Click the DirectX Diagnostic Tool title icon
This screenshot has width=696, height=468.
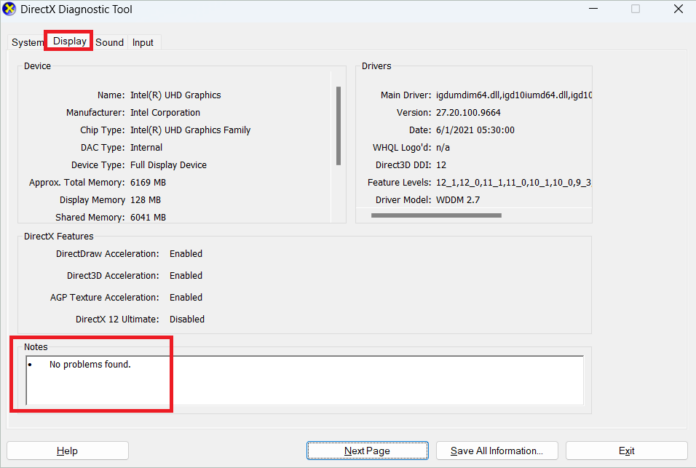(9, 9)
